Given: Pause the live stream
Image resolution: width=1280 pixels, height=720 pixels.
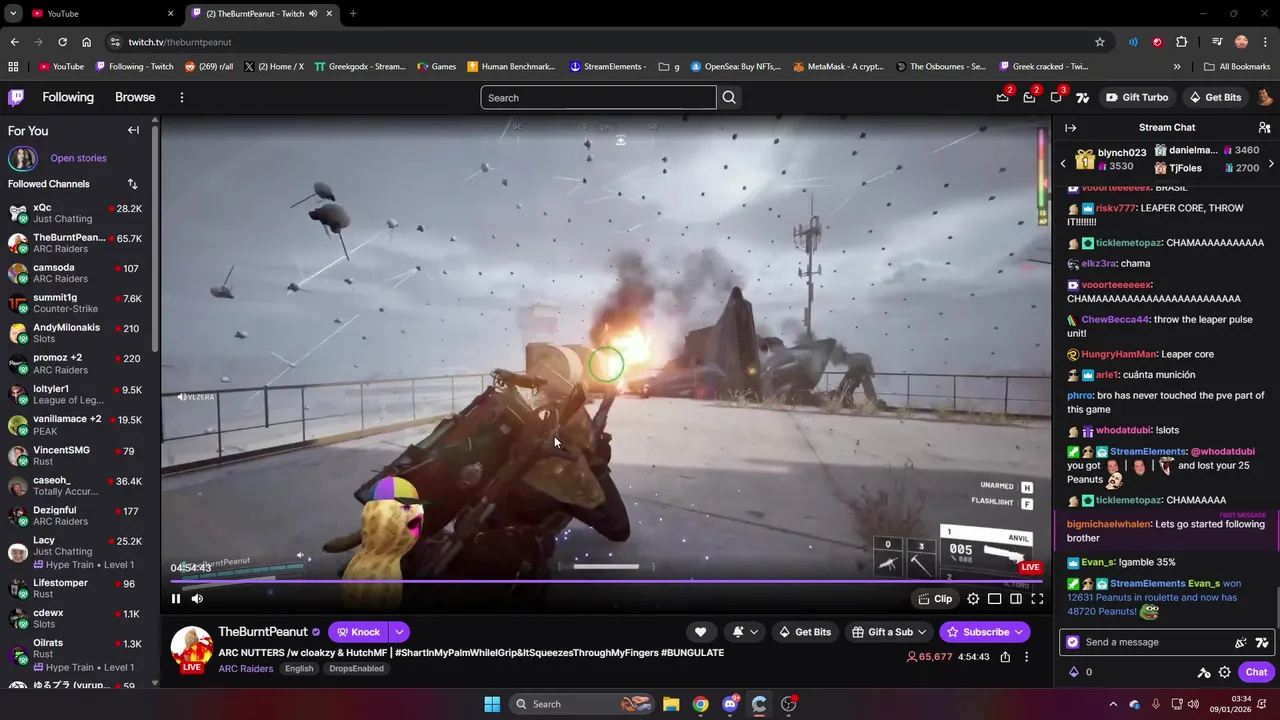Looking at the screenshot, I should [176, 599].
